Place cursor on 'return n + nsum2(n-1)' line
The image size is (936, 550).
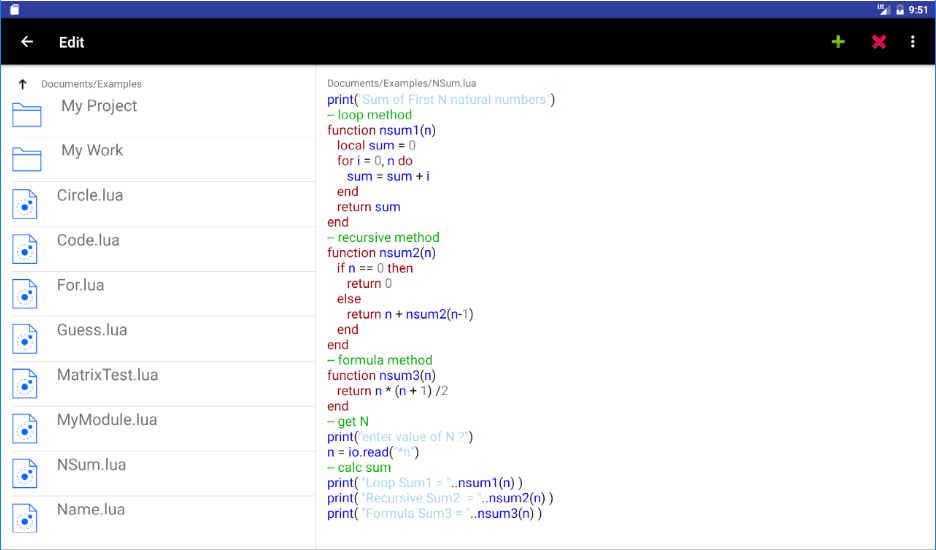pos(410,315)
